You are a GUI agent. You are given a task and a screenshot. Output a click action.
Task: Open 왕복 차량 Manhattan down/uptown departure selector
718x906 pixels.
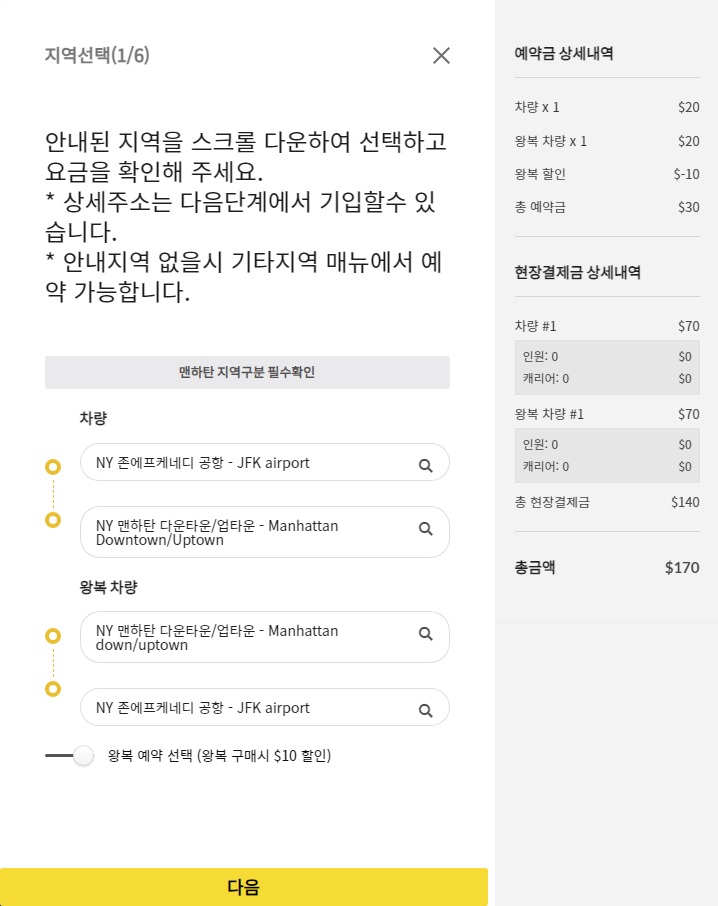click(250, 637)
